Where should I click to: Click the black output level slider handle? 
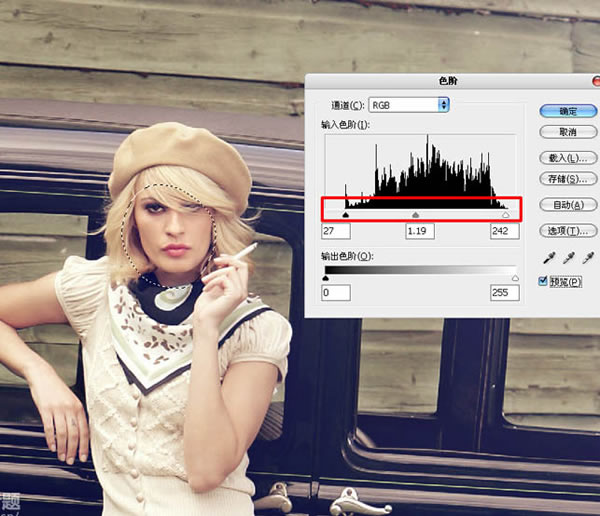[x=326, y=278]
